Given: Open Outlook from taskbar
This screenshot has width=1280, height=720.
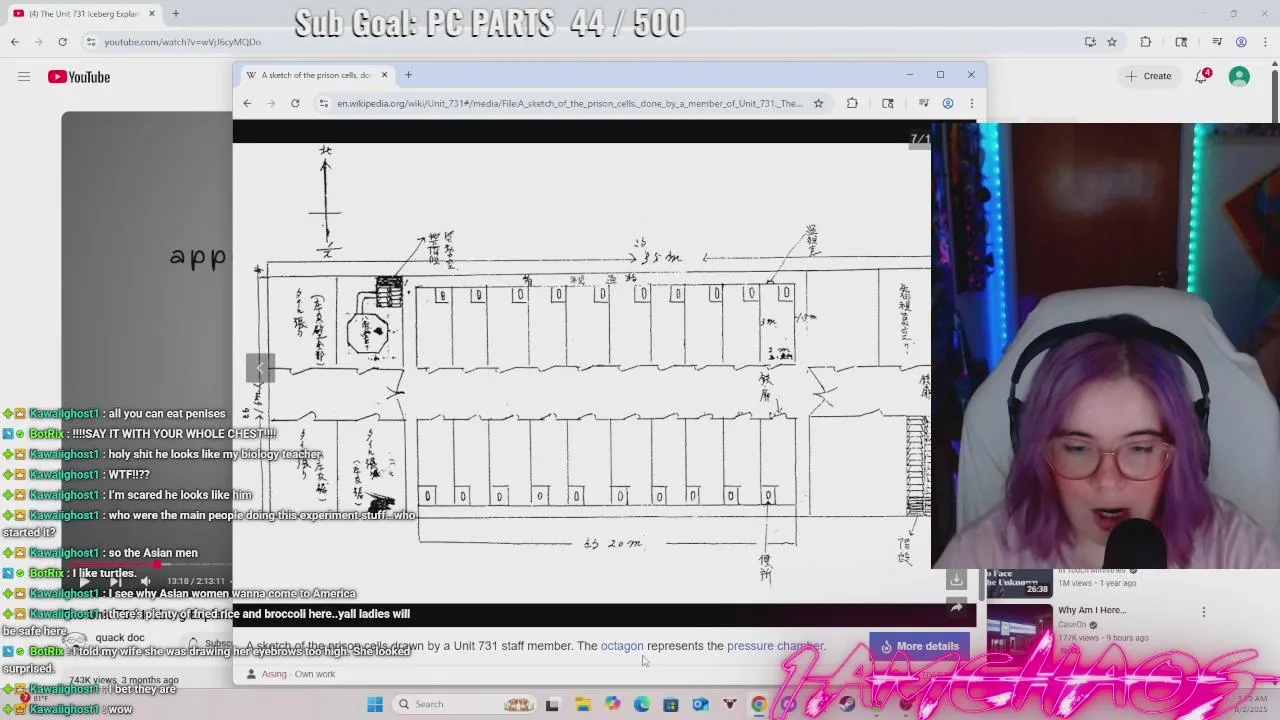Looking at the screenshot, I should click(x=701, y=704).
